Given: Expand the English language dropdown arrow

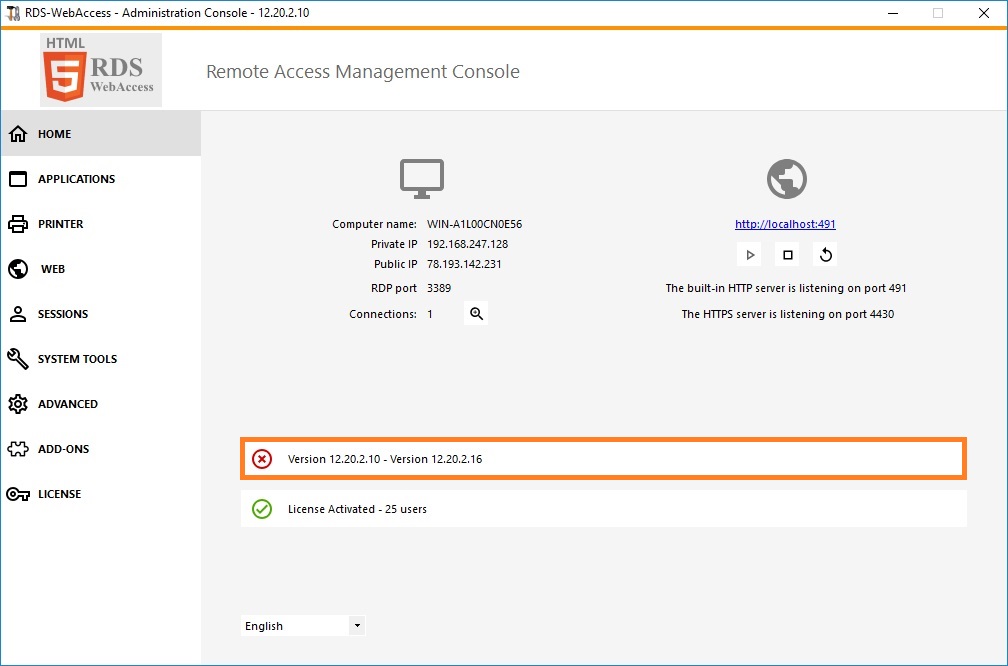Looking at the screenshot, I should [357, 626].
